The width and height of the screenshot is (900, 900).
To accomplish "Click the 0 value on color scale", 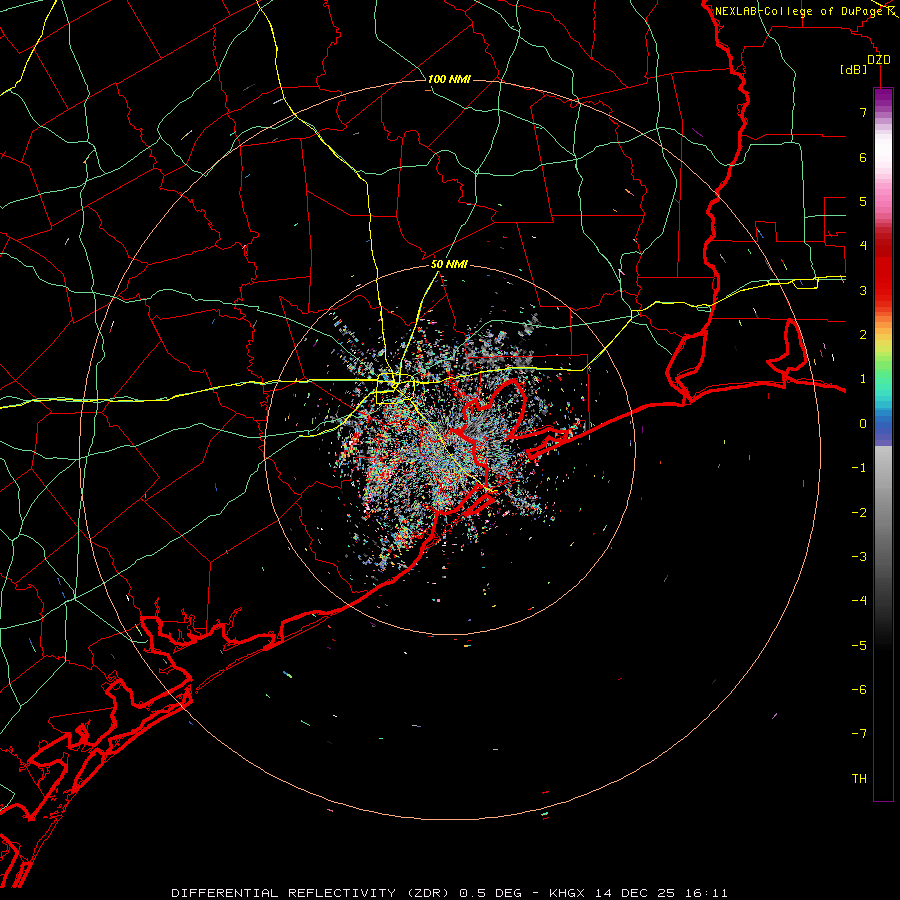I will [x=863, y=424].
